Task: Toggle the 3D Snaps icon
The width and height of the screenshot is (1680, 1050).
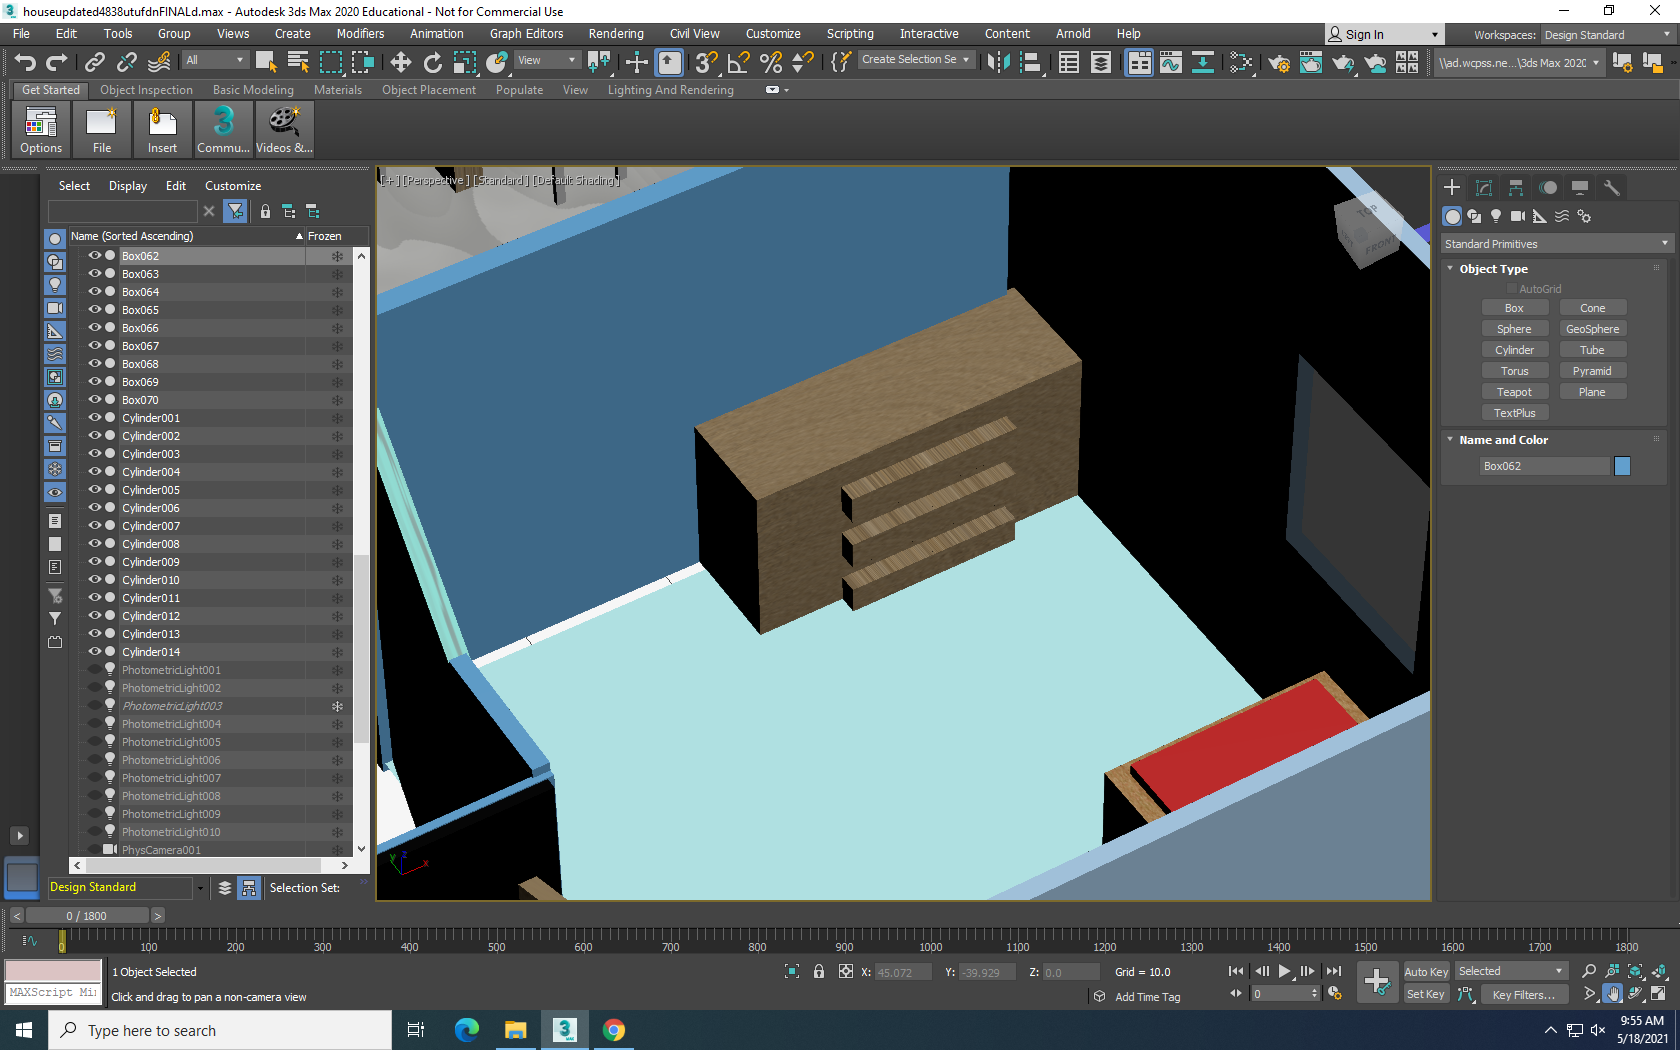Action: [x=706, y=62]
